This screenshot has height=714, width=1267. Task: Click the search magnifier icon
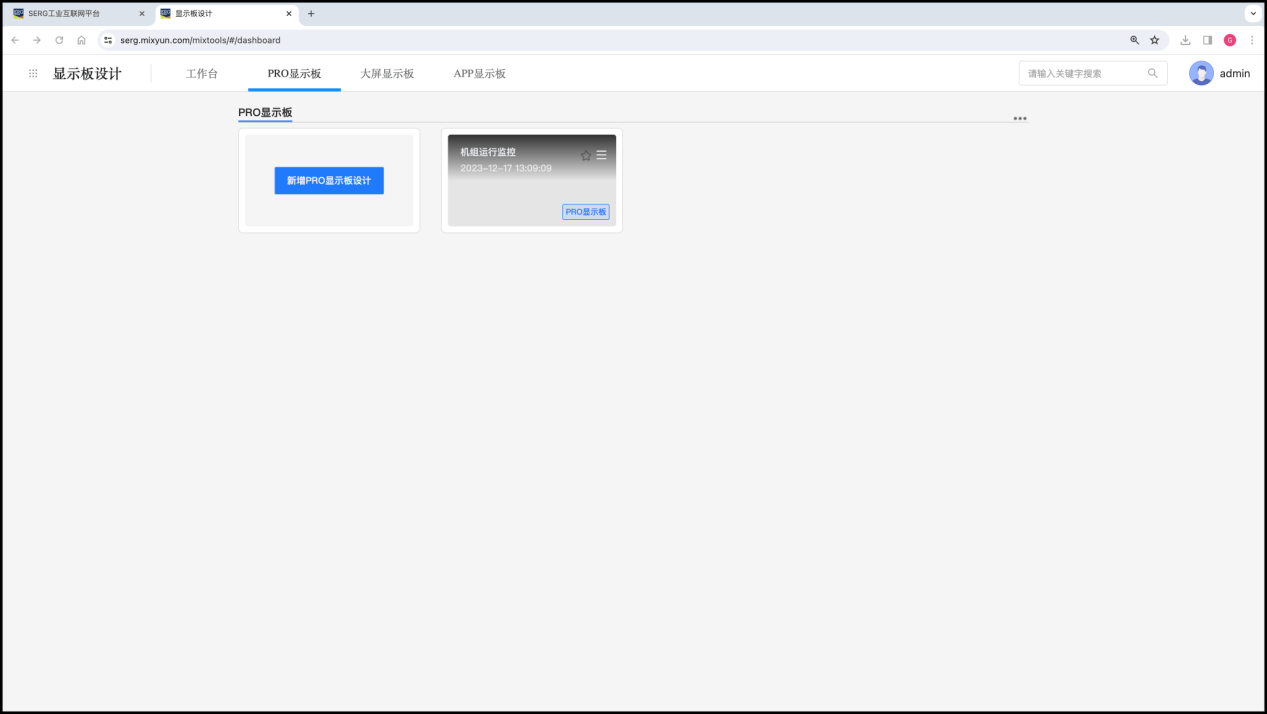click(x=1152, y=73)
